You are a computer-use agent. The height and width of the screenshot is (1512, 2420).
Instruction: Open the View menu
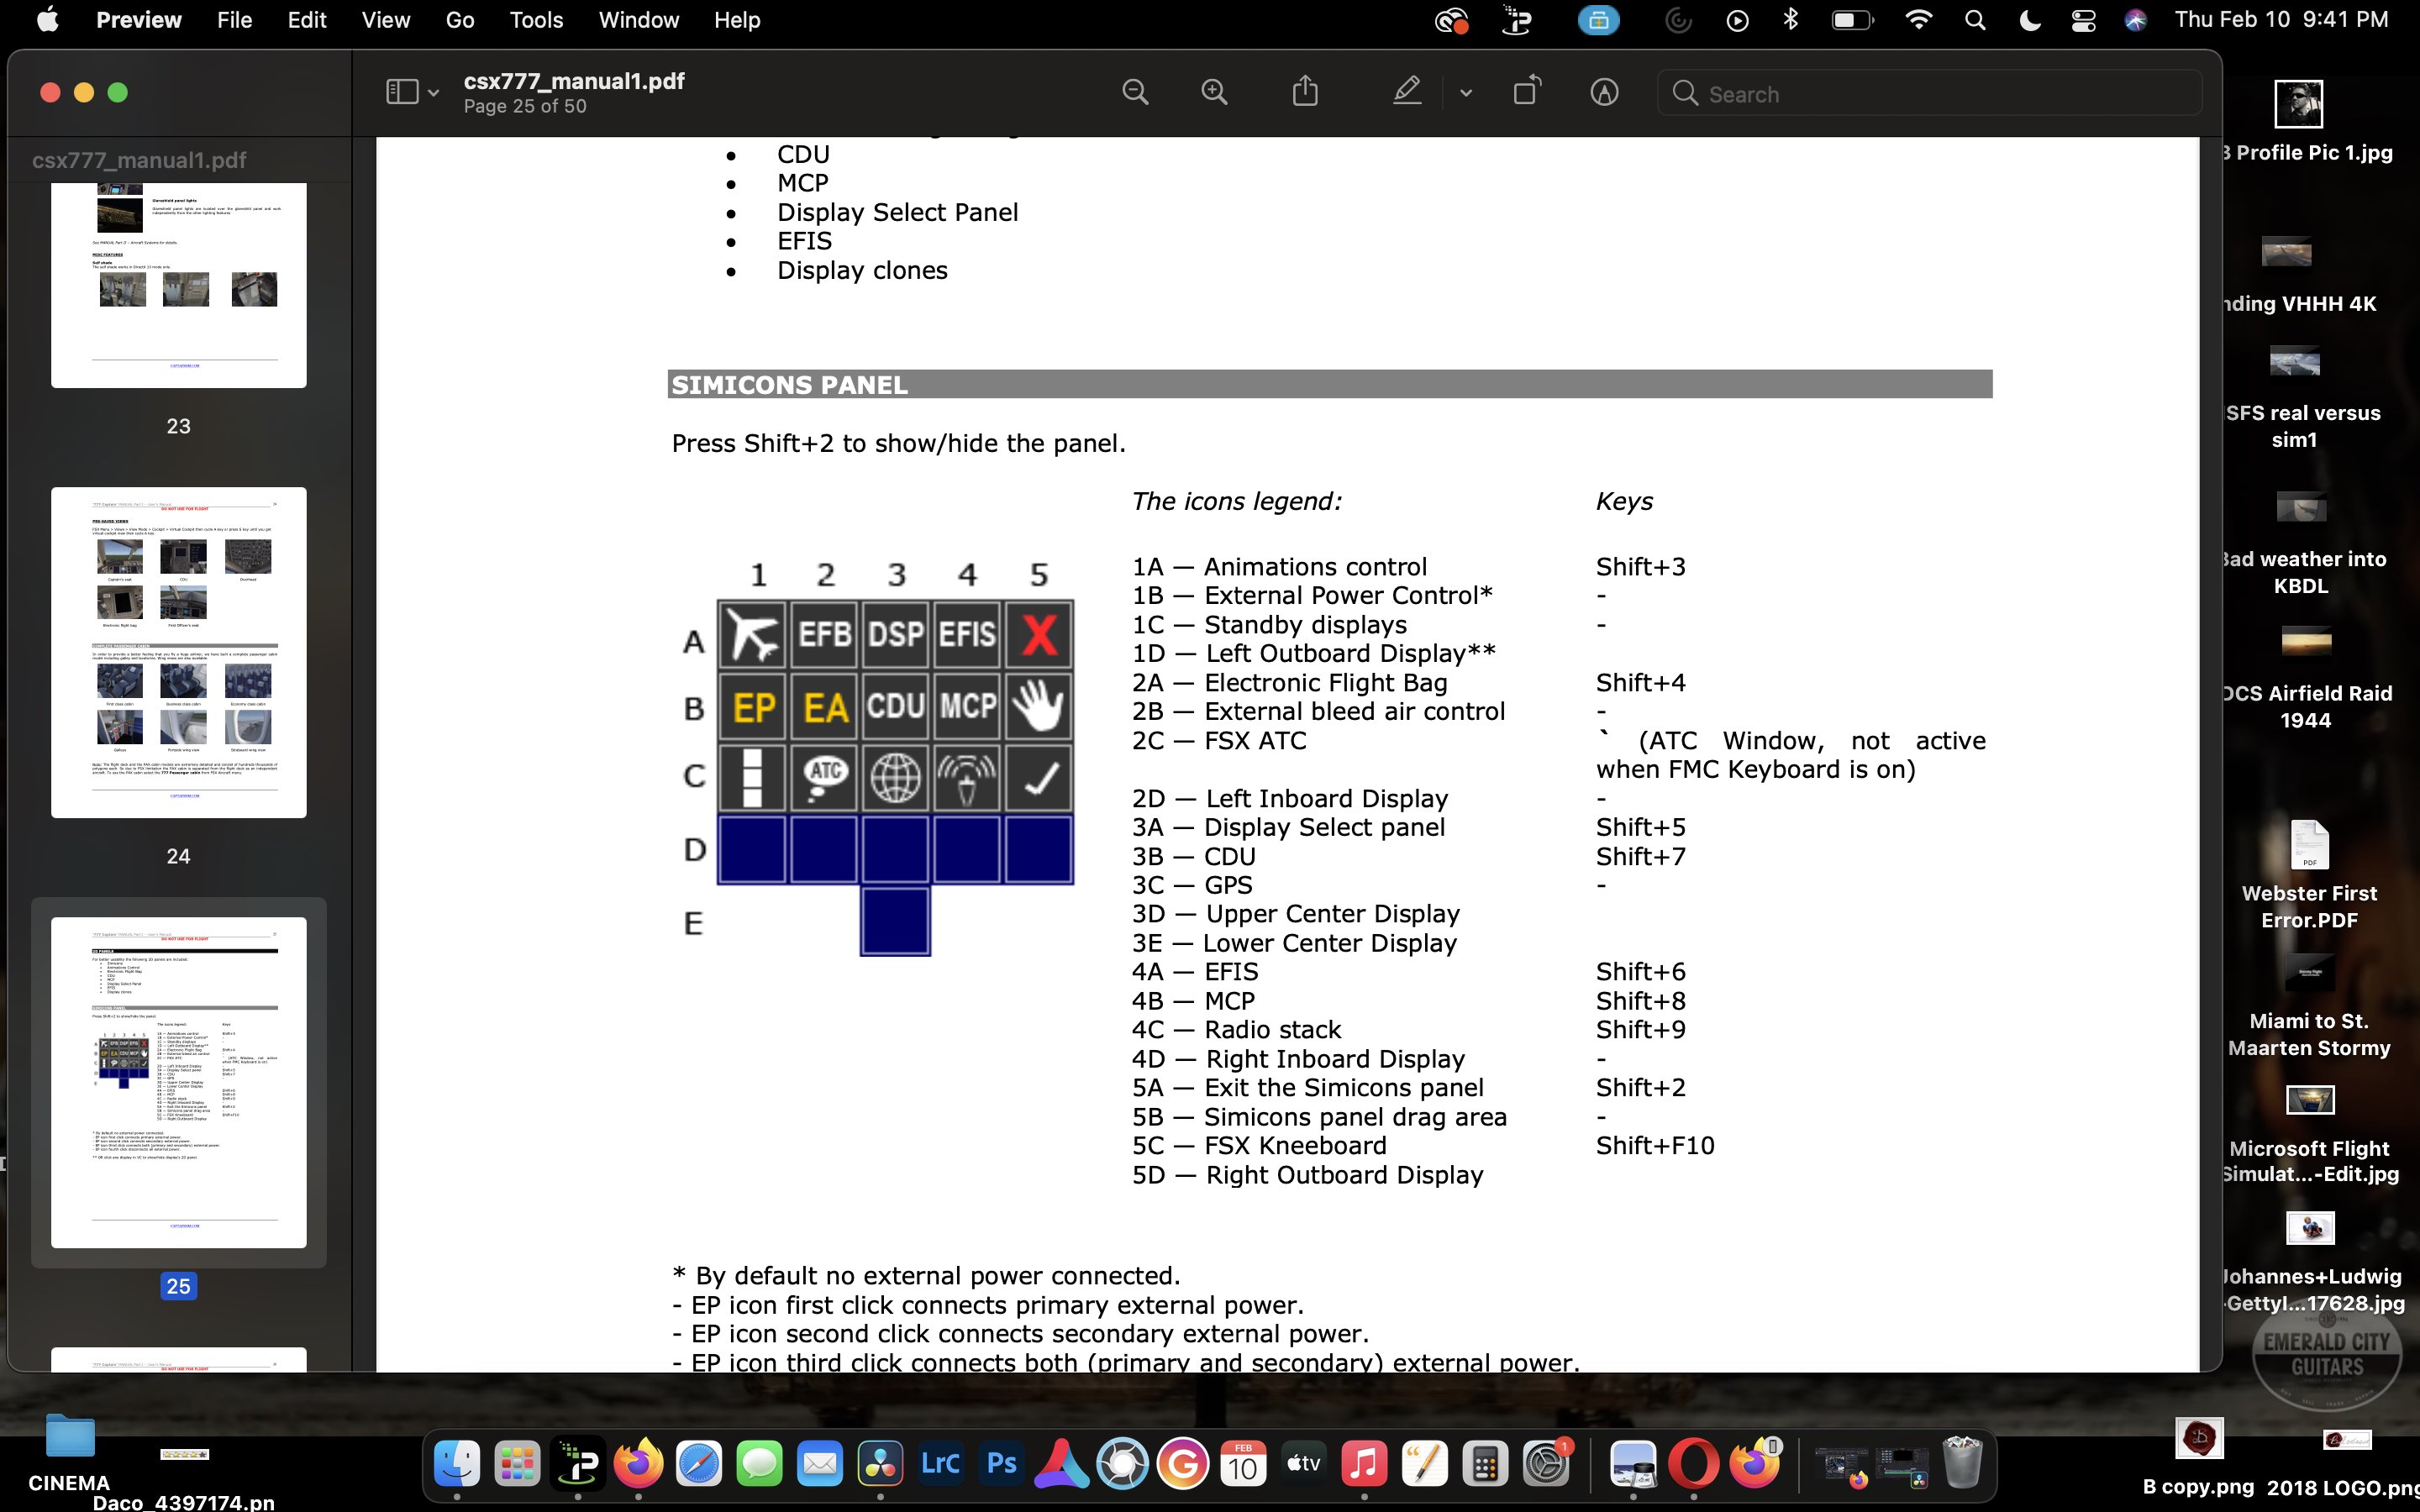(385, 19)
